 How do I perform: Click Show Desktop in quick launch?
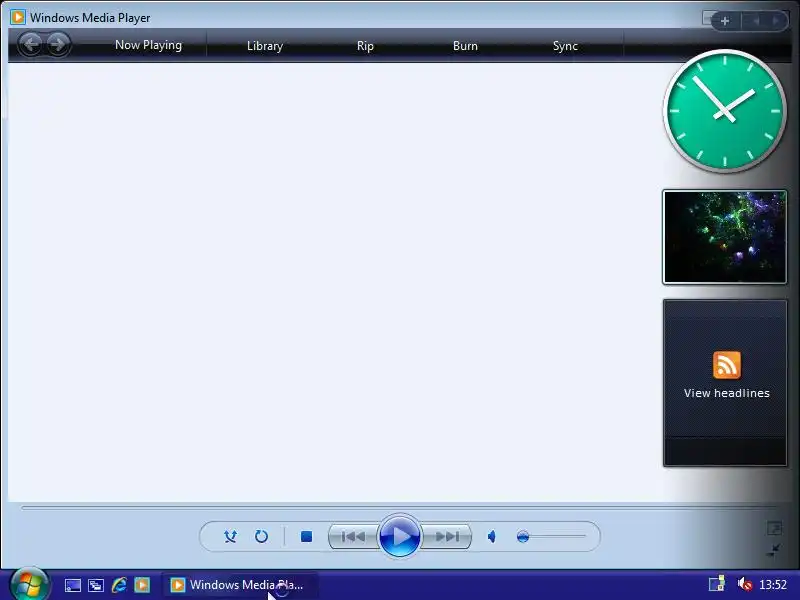click(72, 585)
